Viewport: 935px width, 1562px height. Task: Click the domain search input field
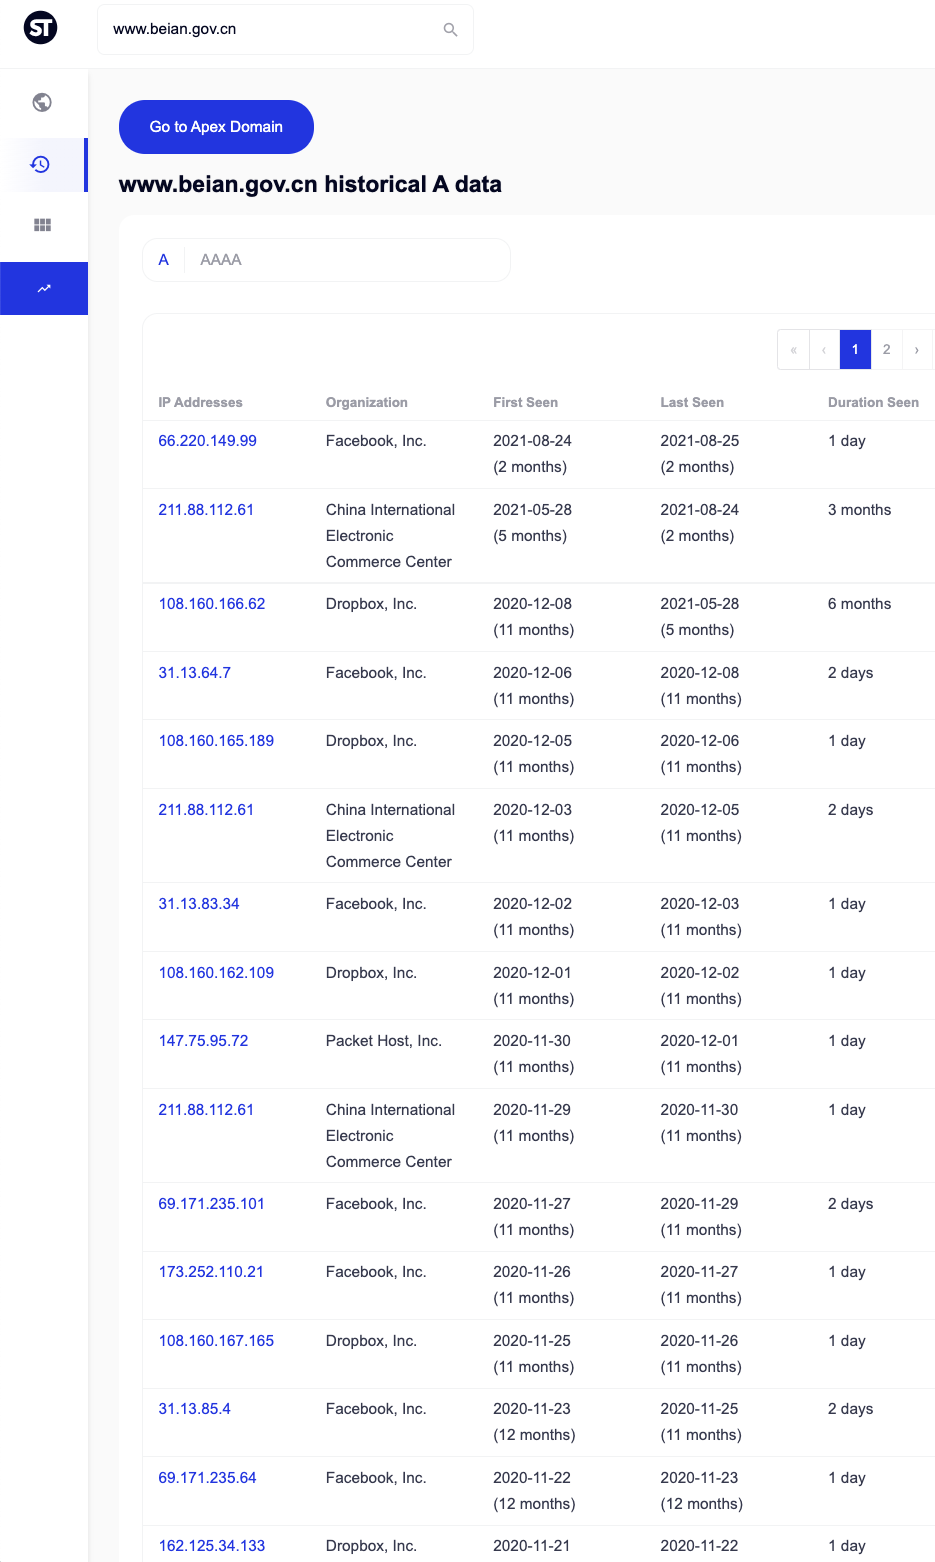(x=285, y=29)
